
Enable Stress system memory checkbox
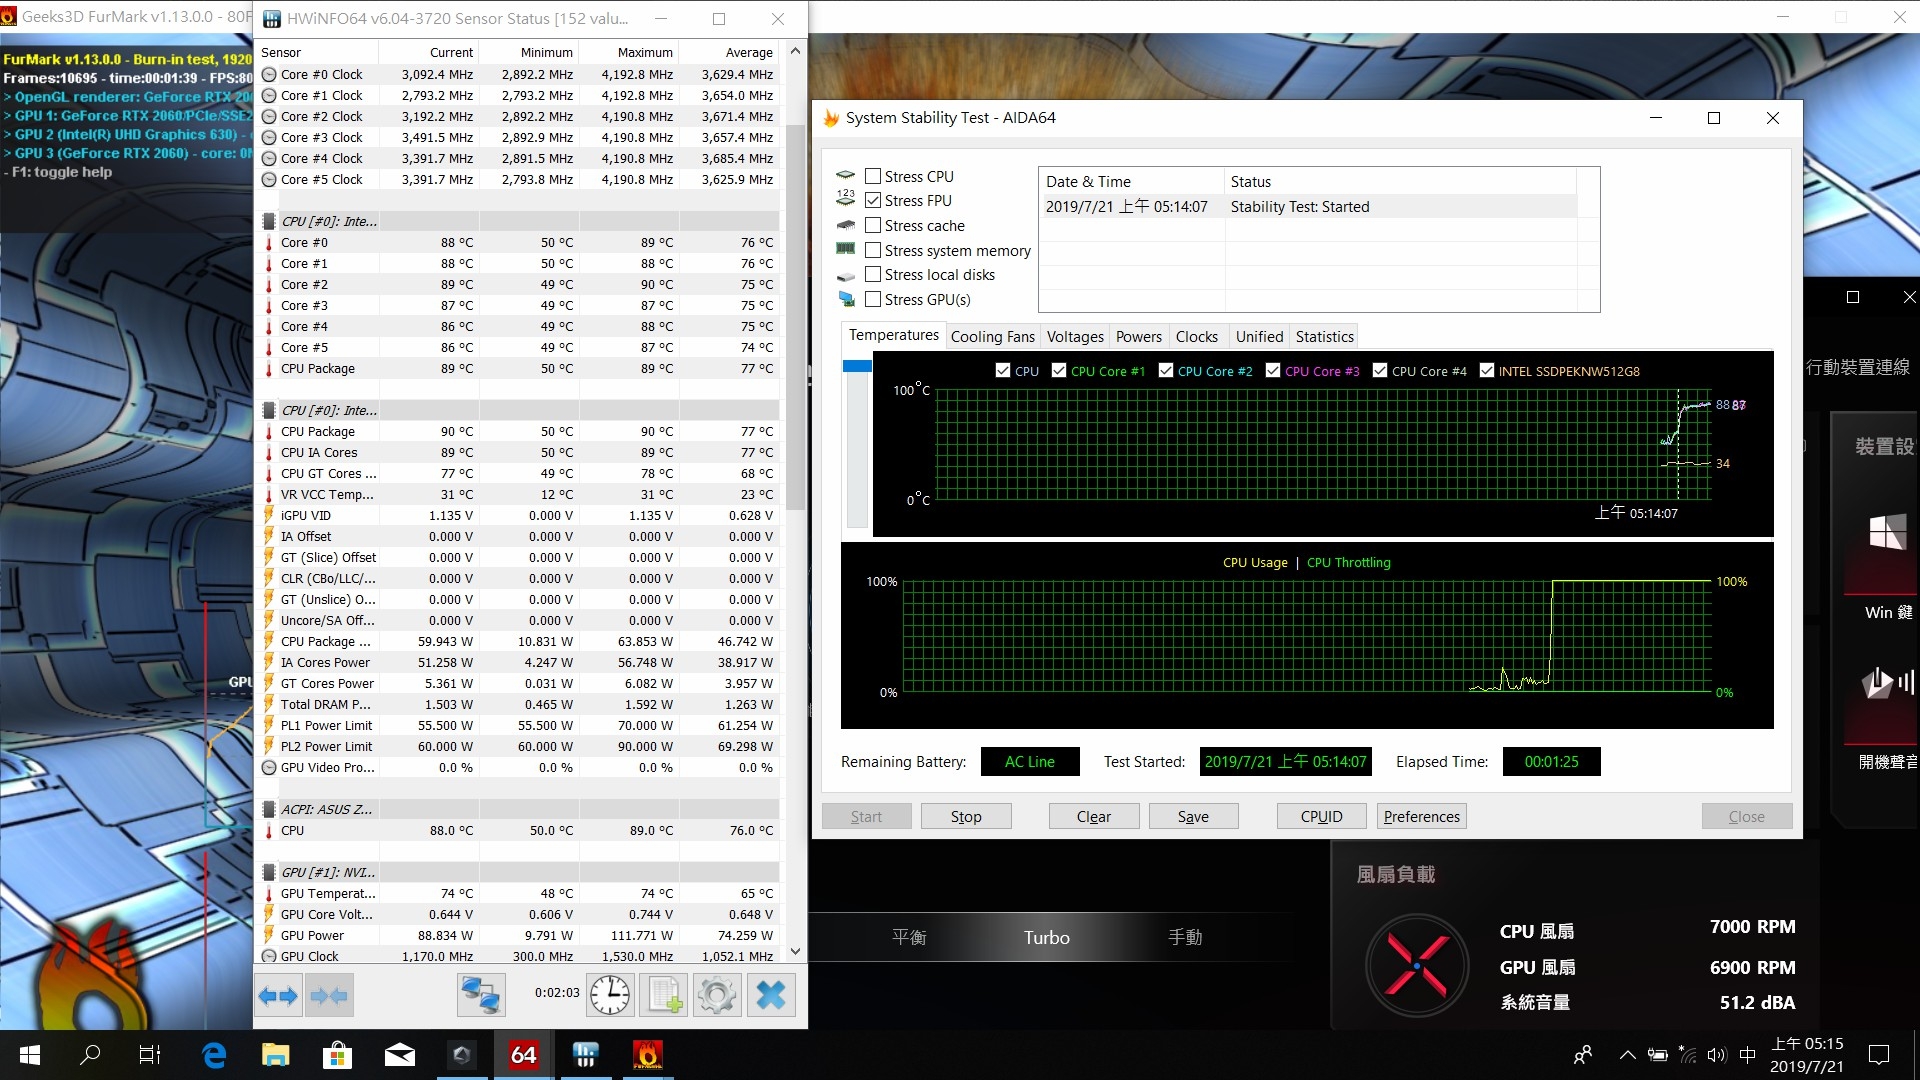pyautogui.click(x=873, y=250)
